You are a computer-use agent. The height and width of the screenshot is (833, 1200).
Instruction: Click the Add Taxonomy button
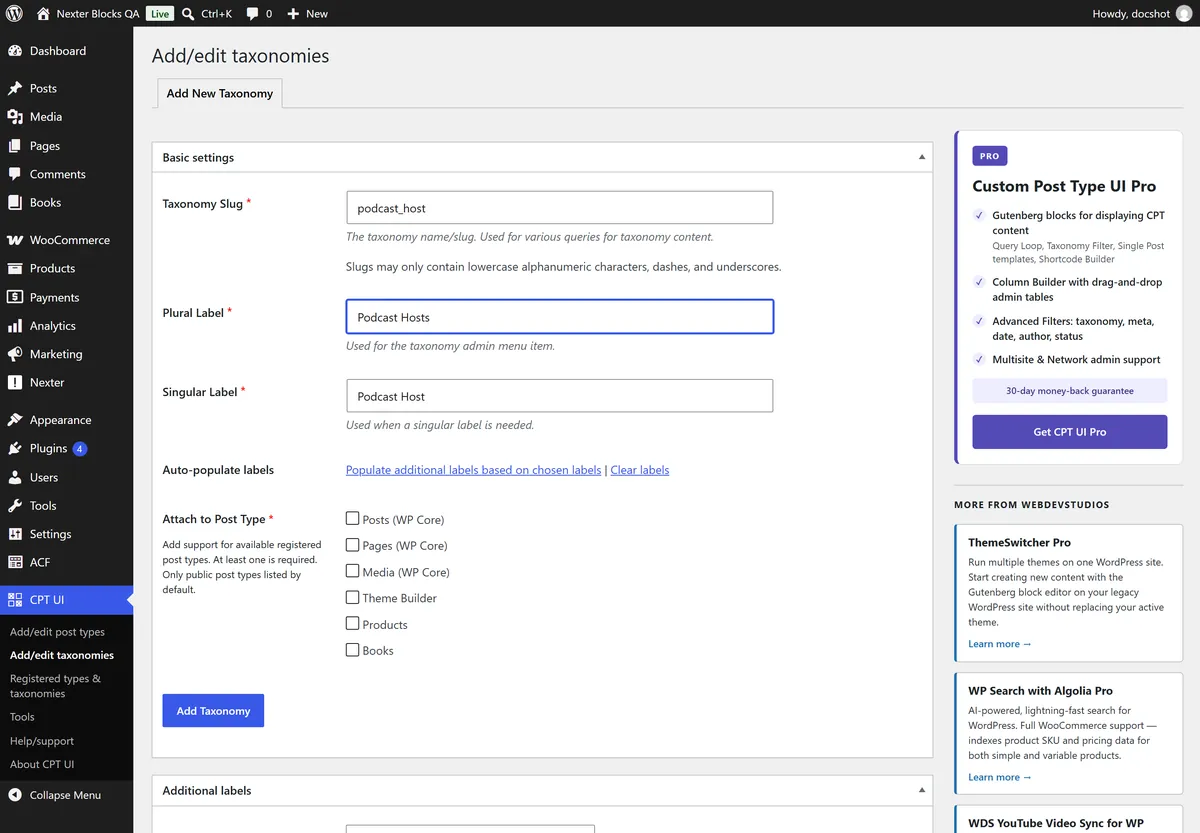[x=213, y=711]
